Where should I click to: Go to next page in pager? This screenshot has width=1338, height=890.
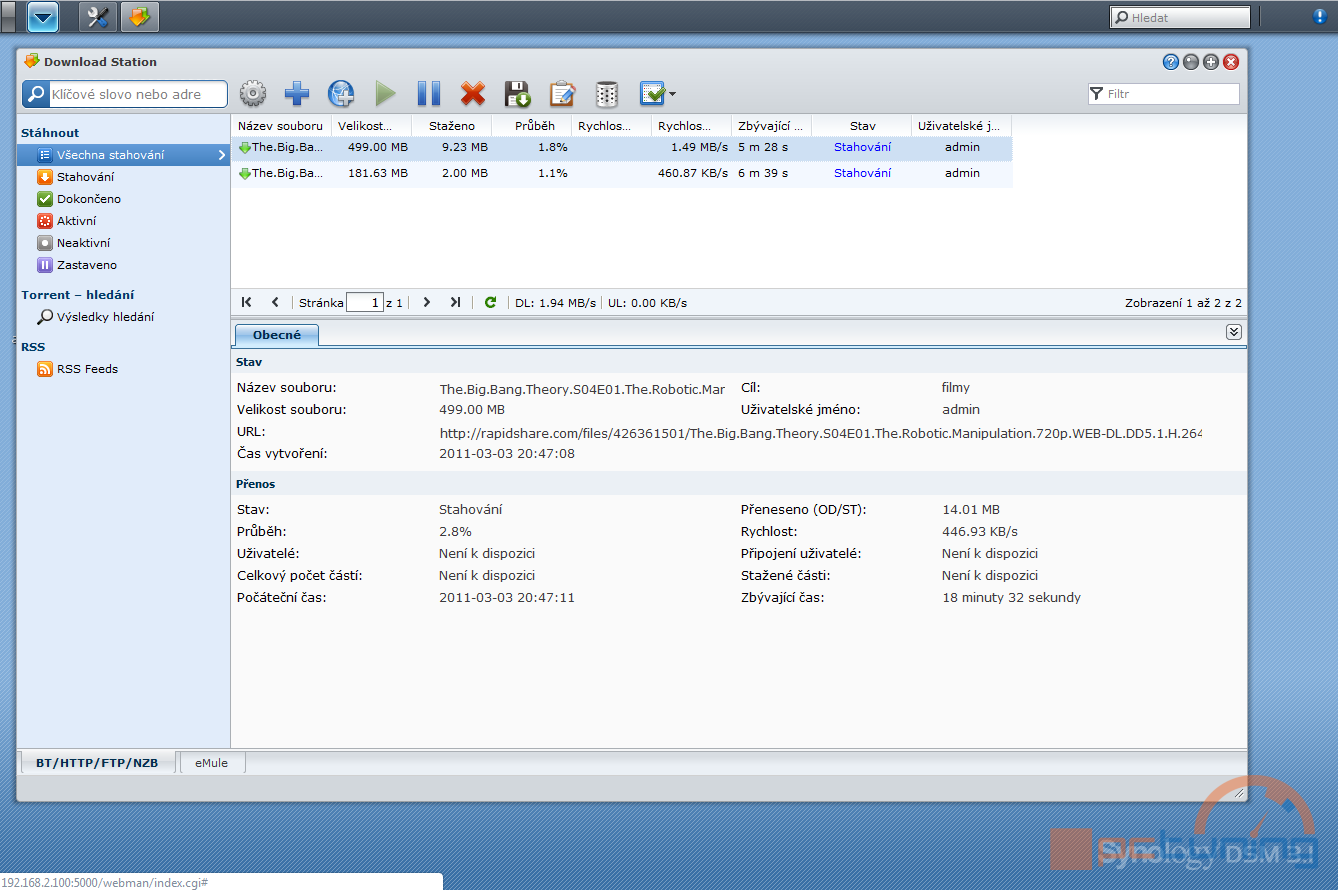tap(426, 302)
